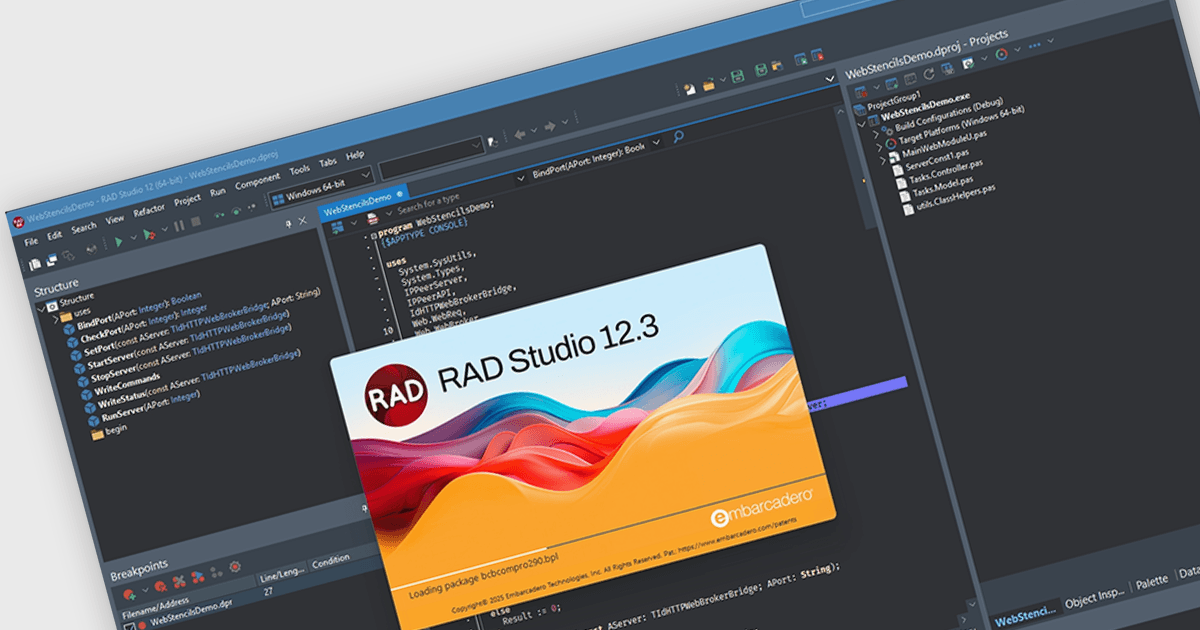
Task: Toggle the WebStencilsDemo.dpr breakpoint checkbox
Action: (130, 626)
